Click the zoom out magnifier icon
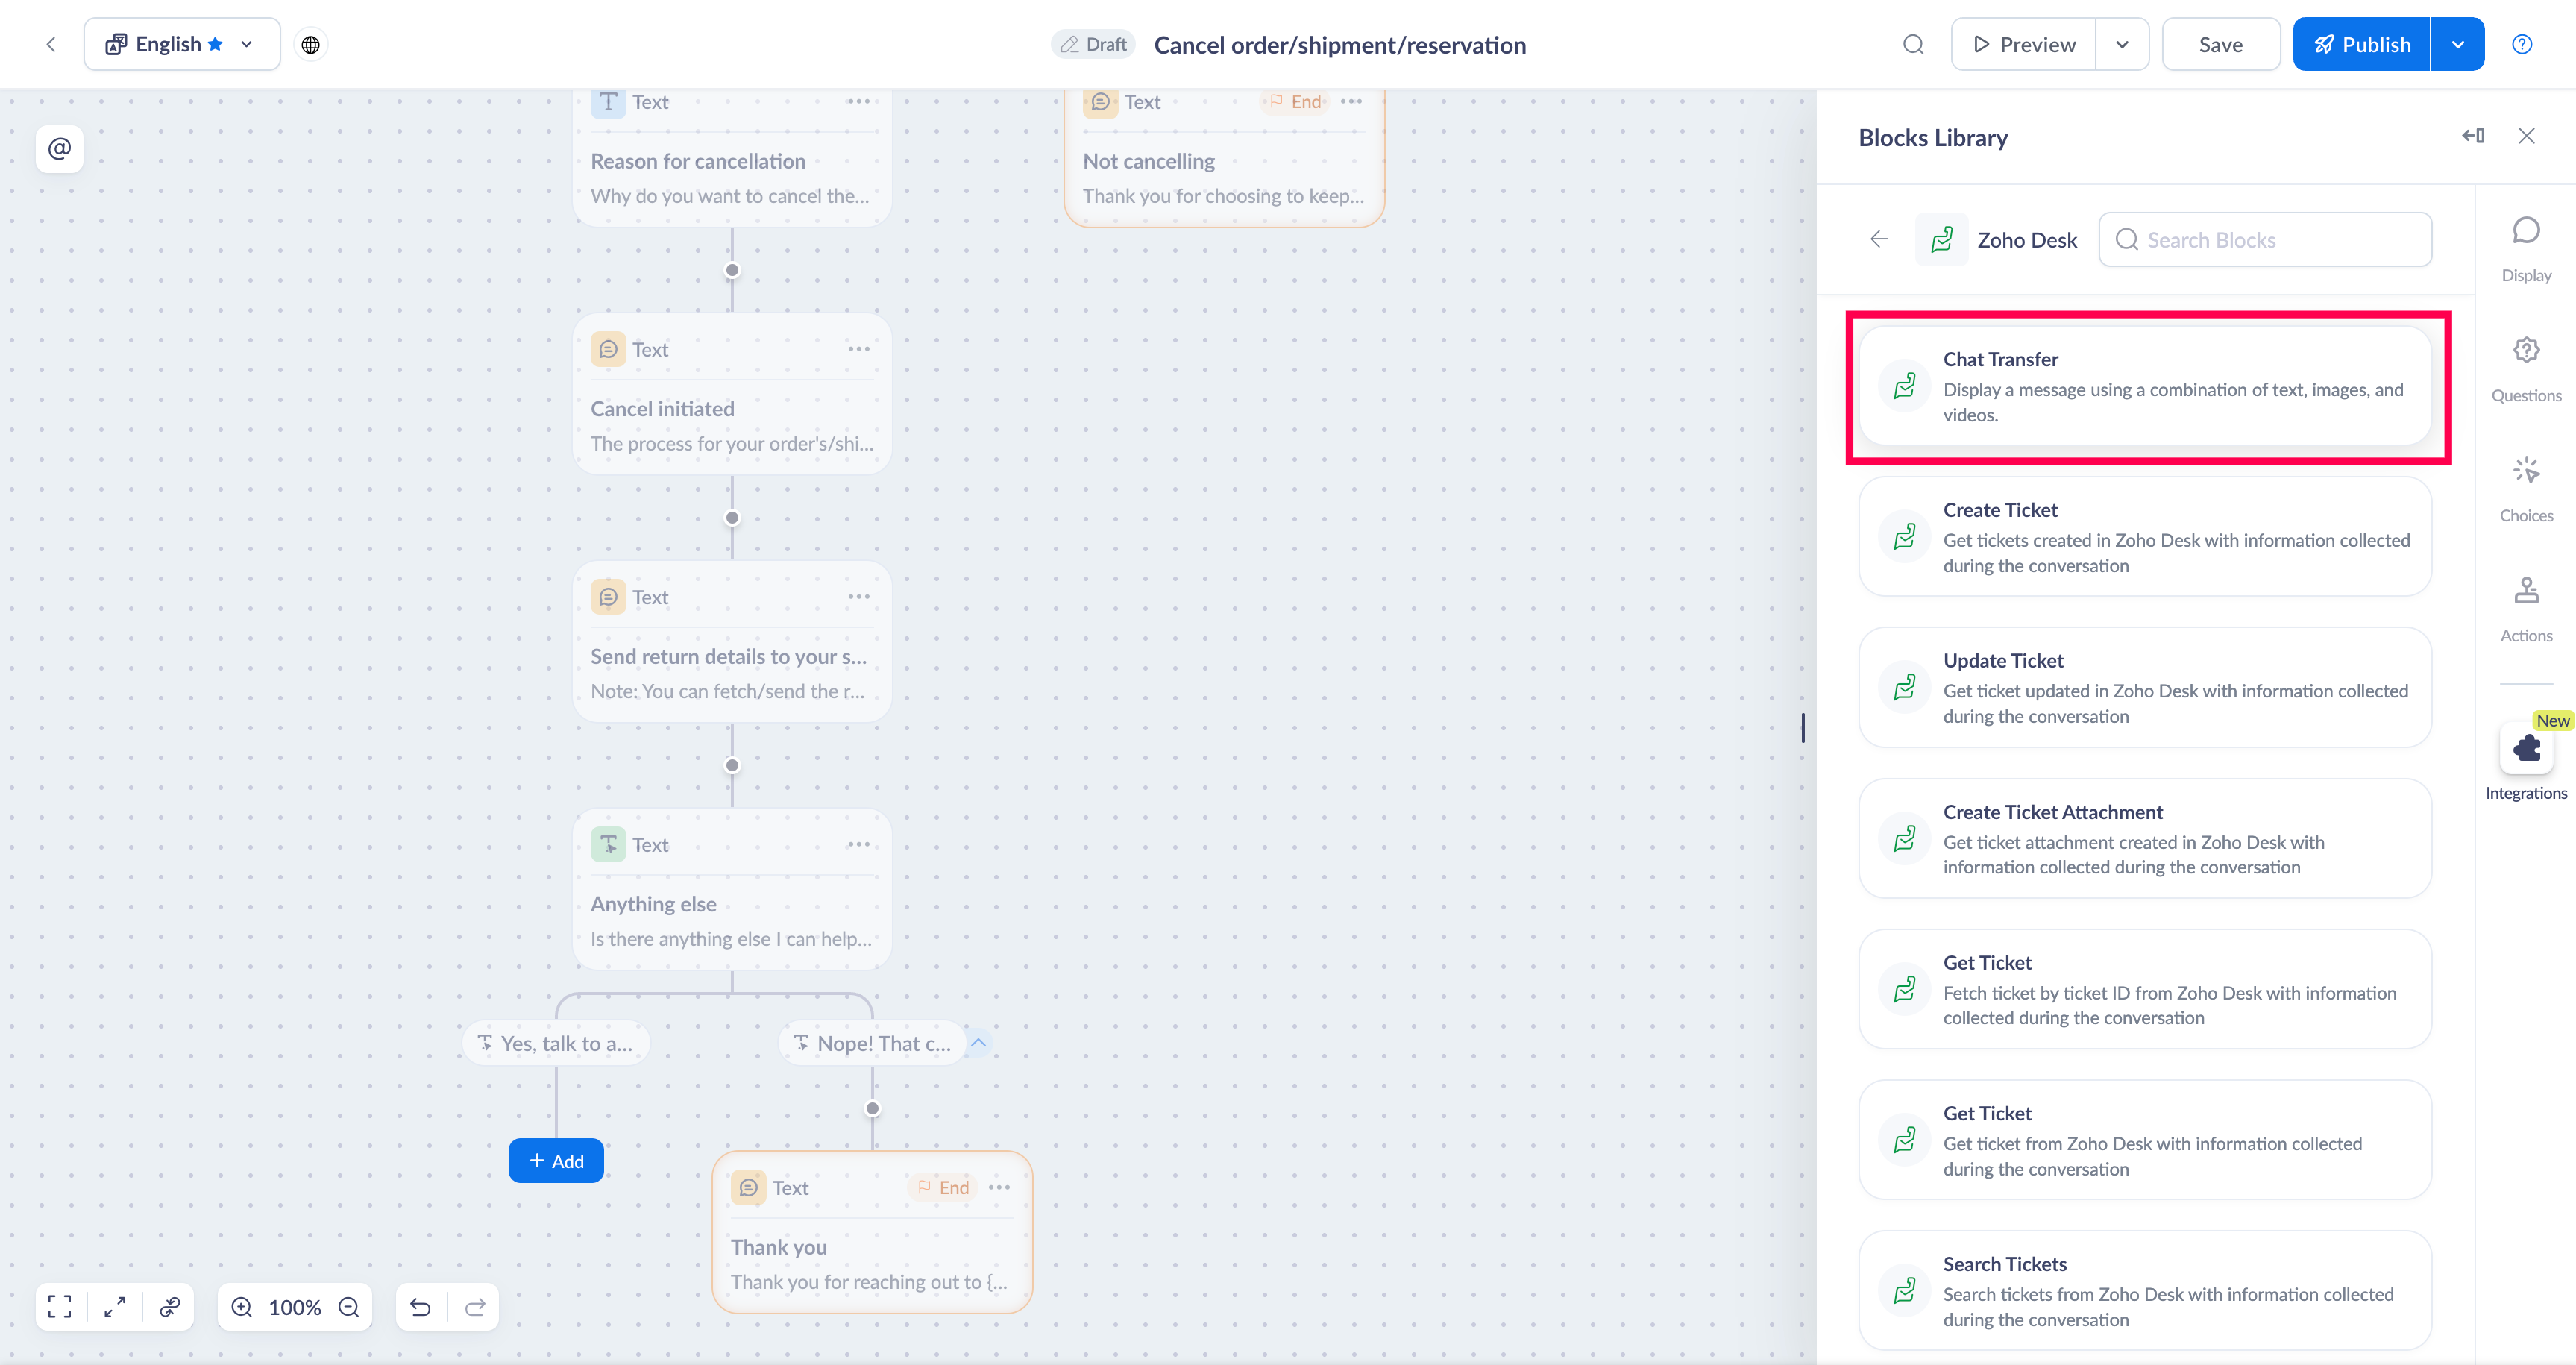 (349, 1307)
